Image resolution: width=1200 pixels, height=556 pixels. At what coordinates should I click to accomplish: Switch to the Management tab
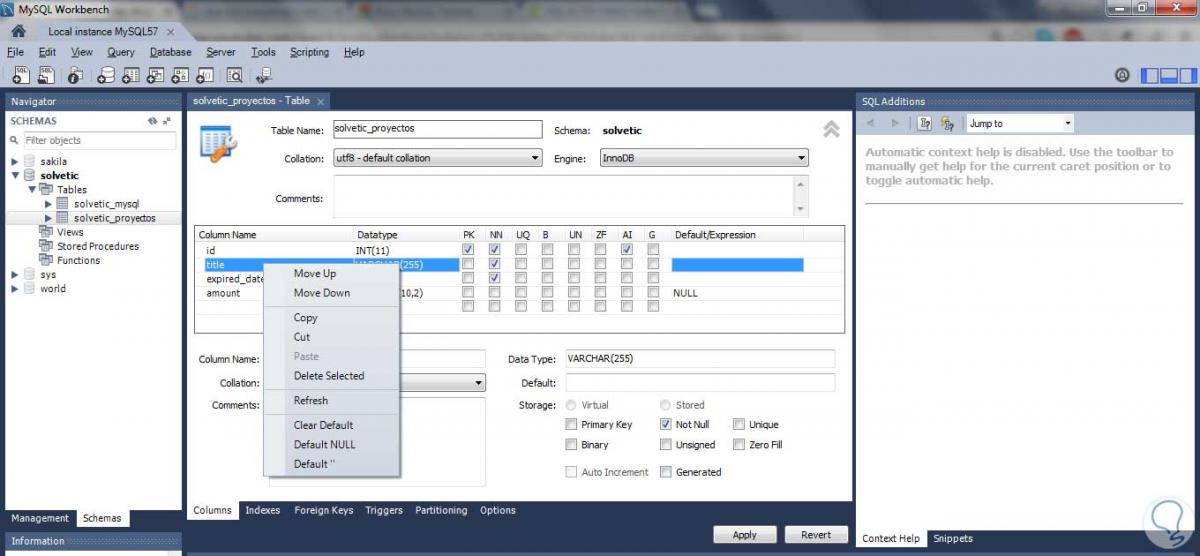tap(40, 518)
